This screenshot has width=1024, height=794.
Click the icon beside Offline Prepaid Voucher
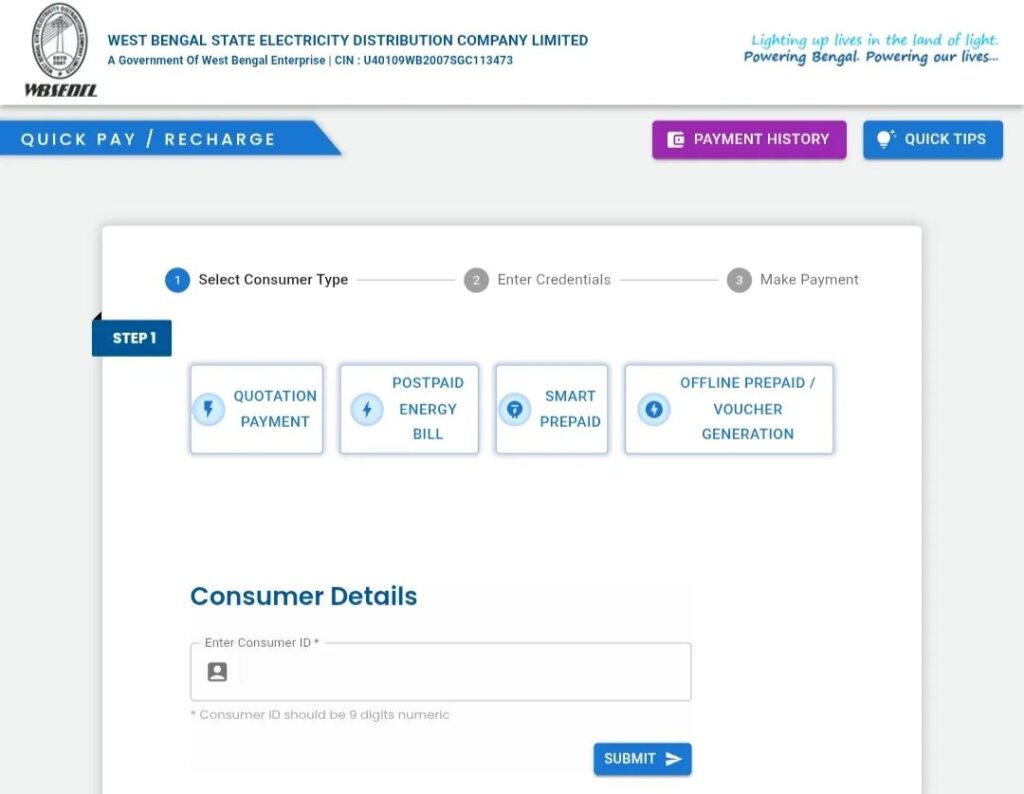tap(654, 409)
